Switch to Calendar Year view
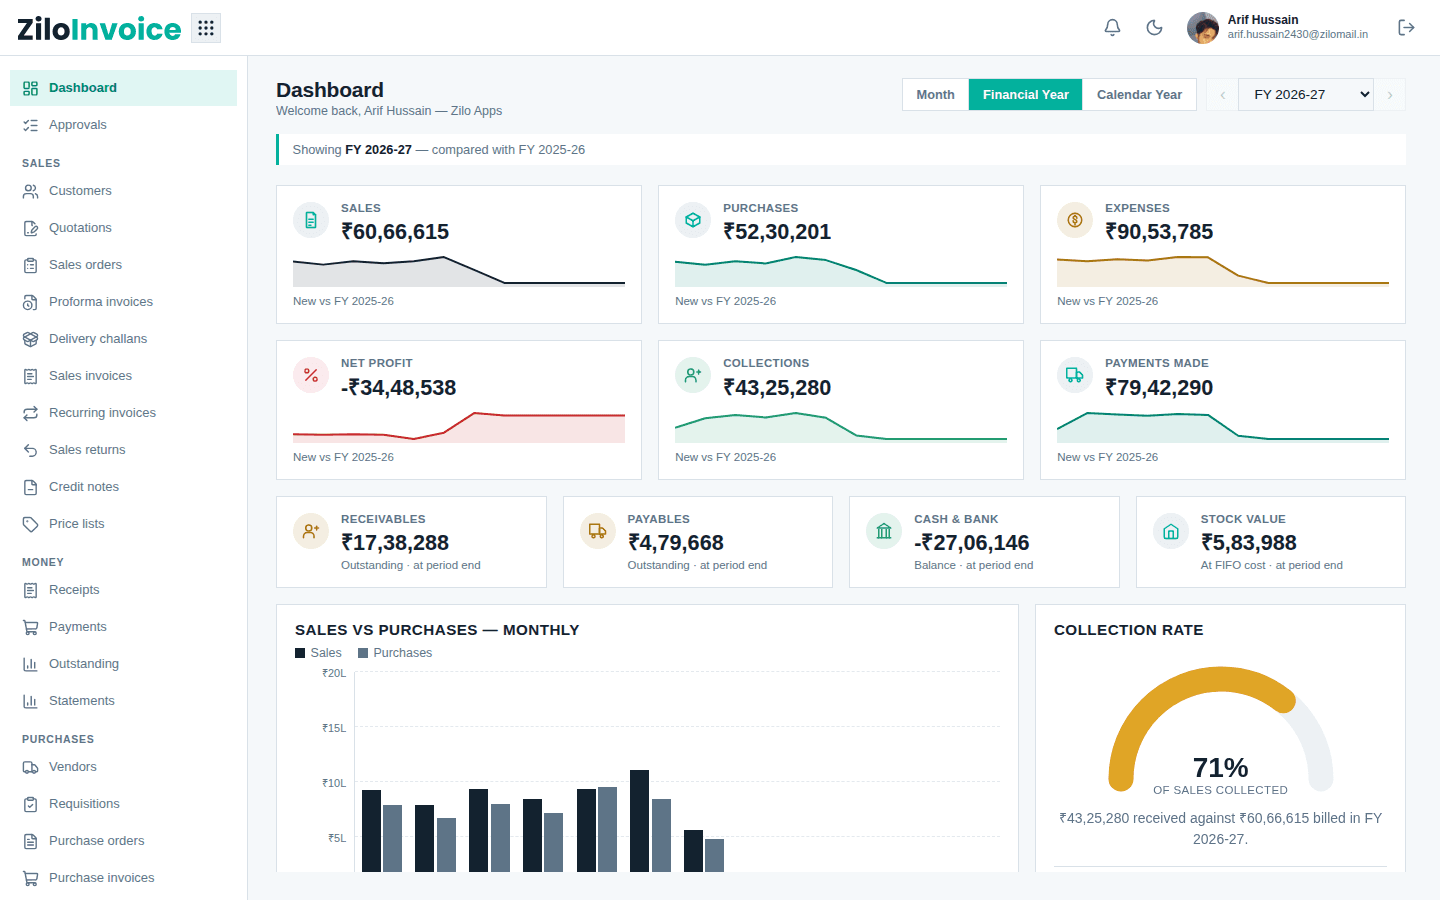This screenshot has height=900, width=1440. (1139, 94)
